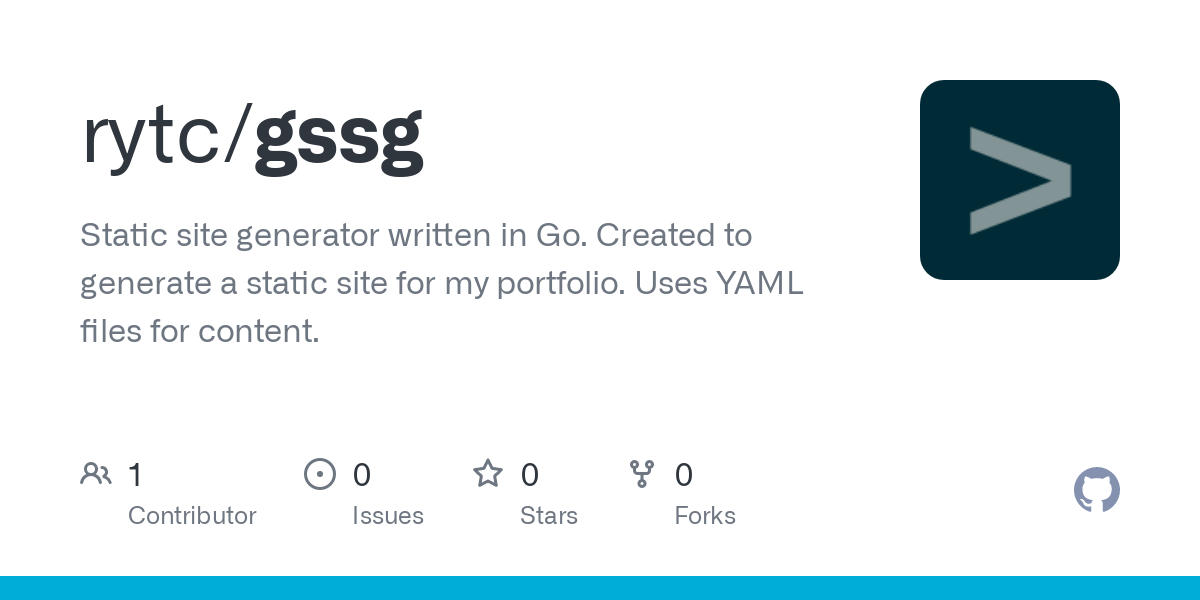
Task: Click the "files for content." description line
Action: point(200,331)
